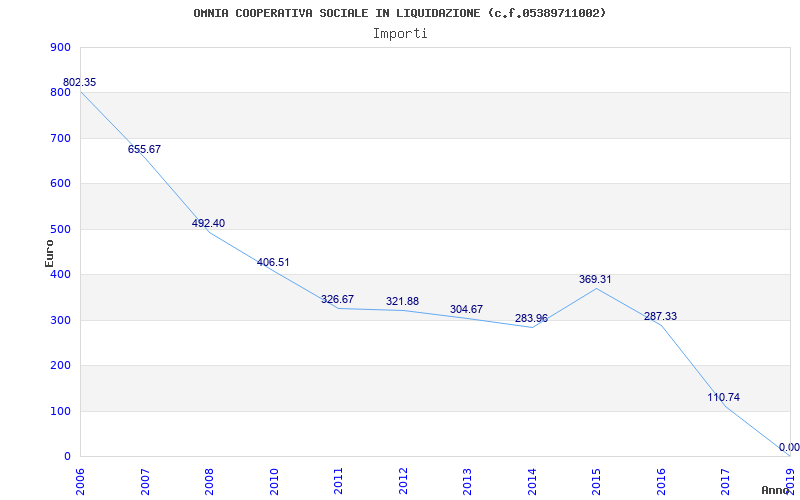The image size is (800, 500).
Task: Select the 655.67 data label
Action: point(144,149)
